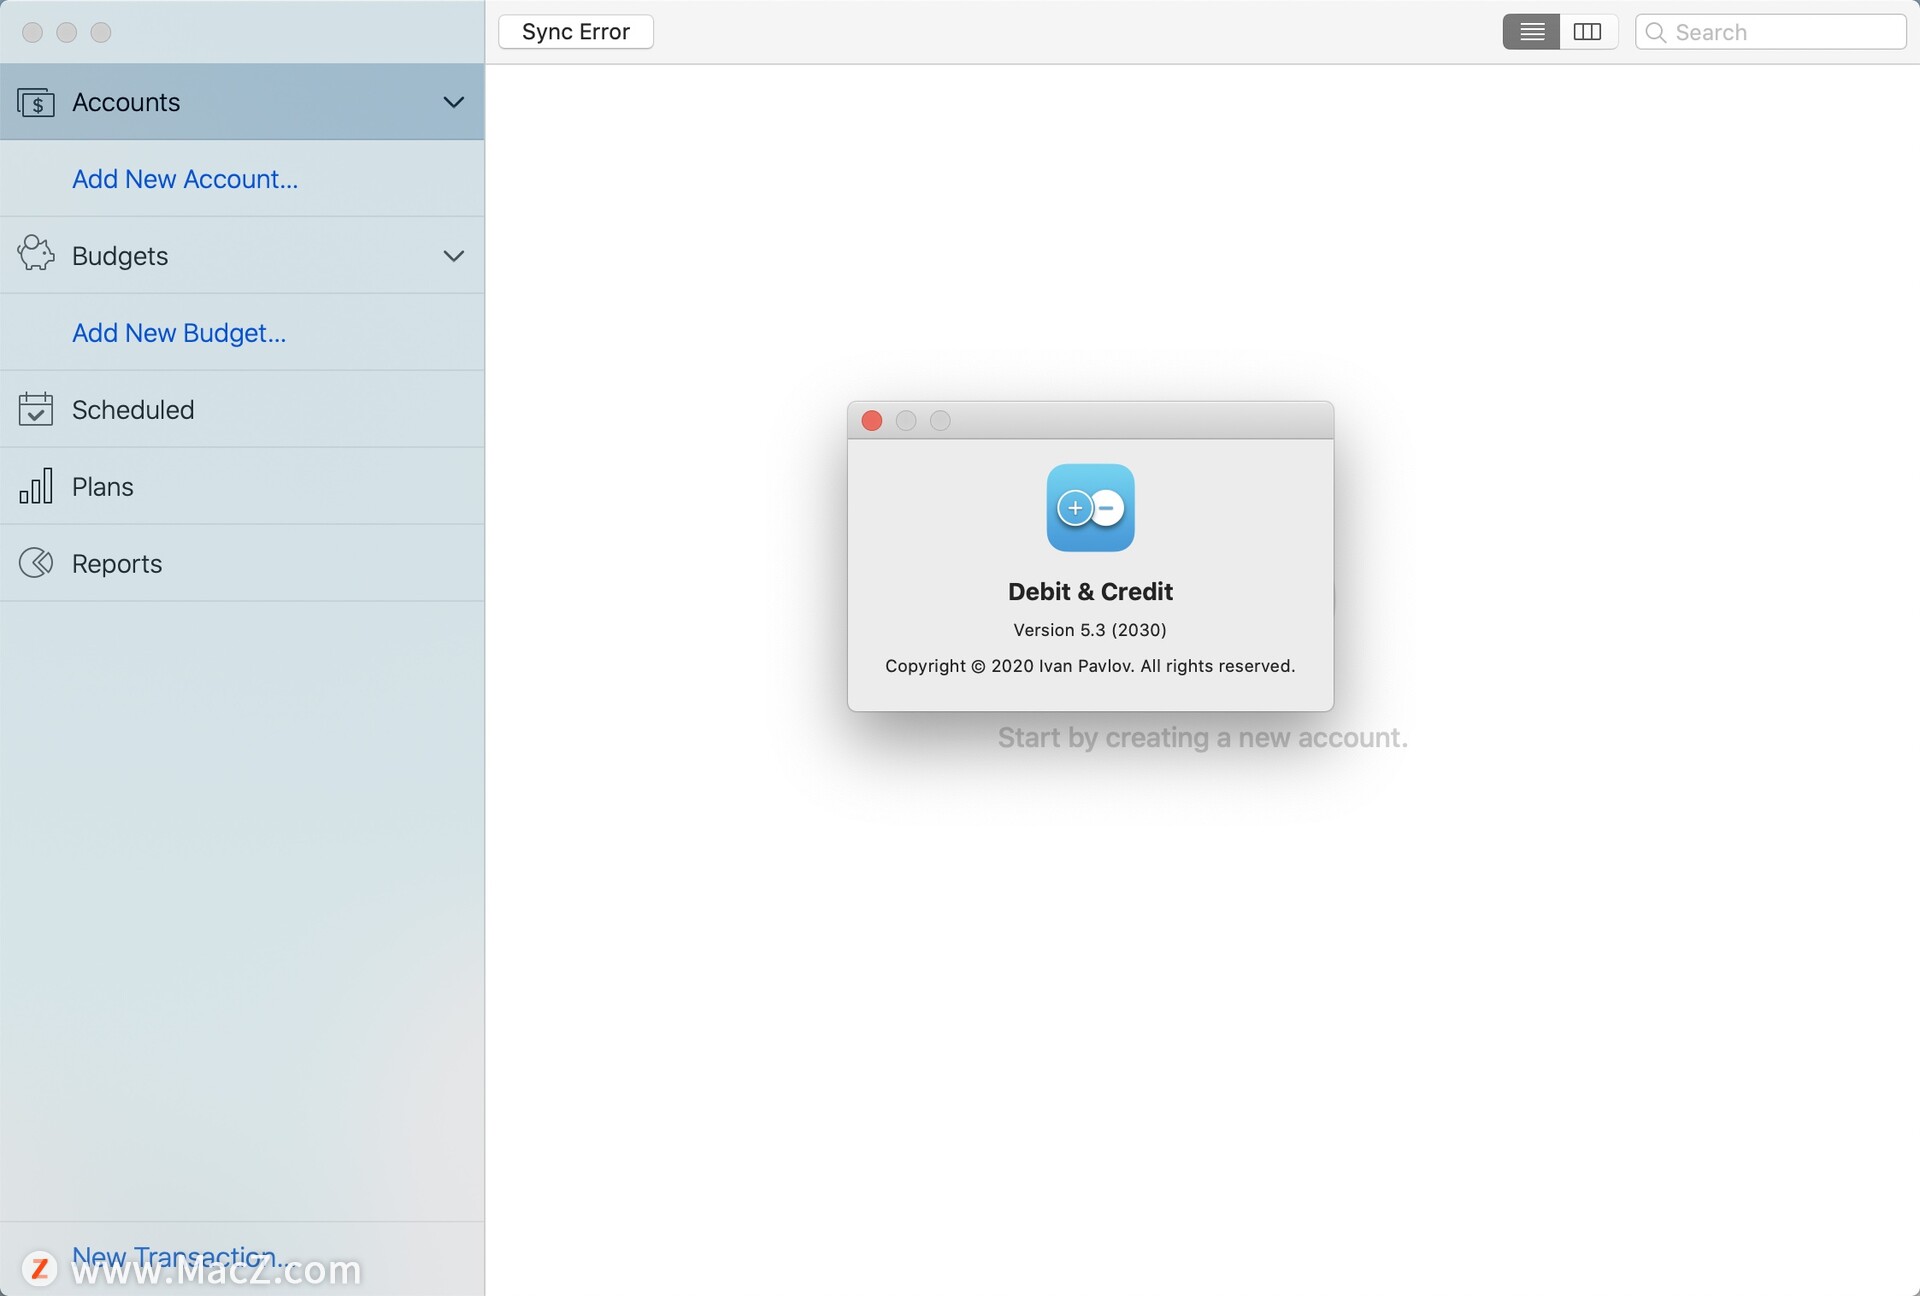Open the Plans sidebar item
This screenshot has width=1920, height=1296.
tap(242, 486)
